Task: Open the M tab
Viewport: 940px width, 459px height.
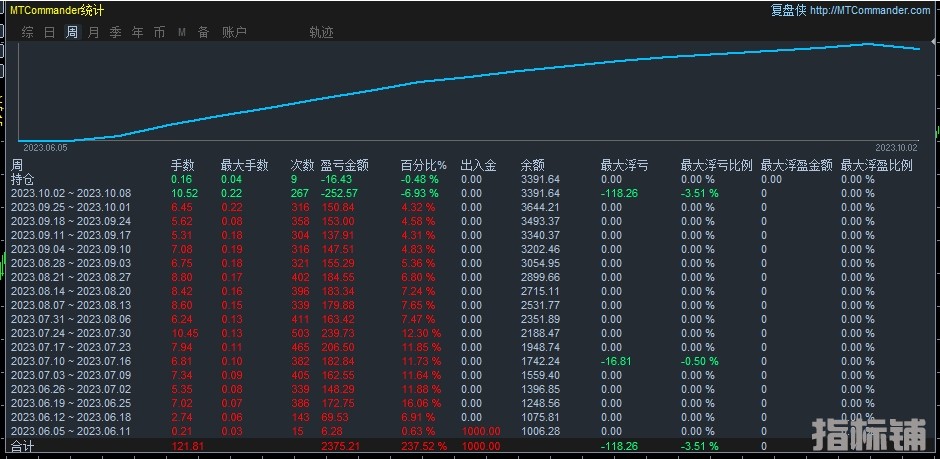Action: [182, 32]
